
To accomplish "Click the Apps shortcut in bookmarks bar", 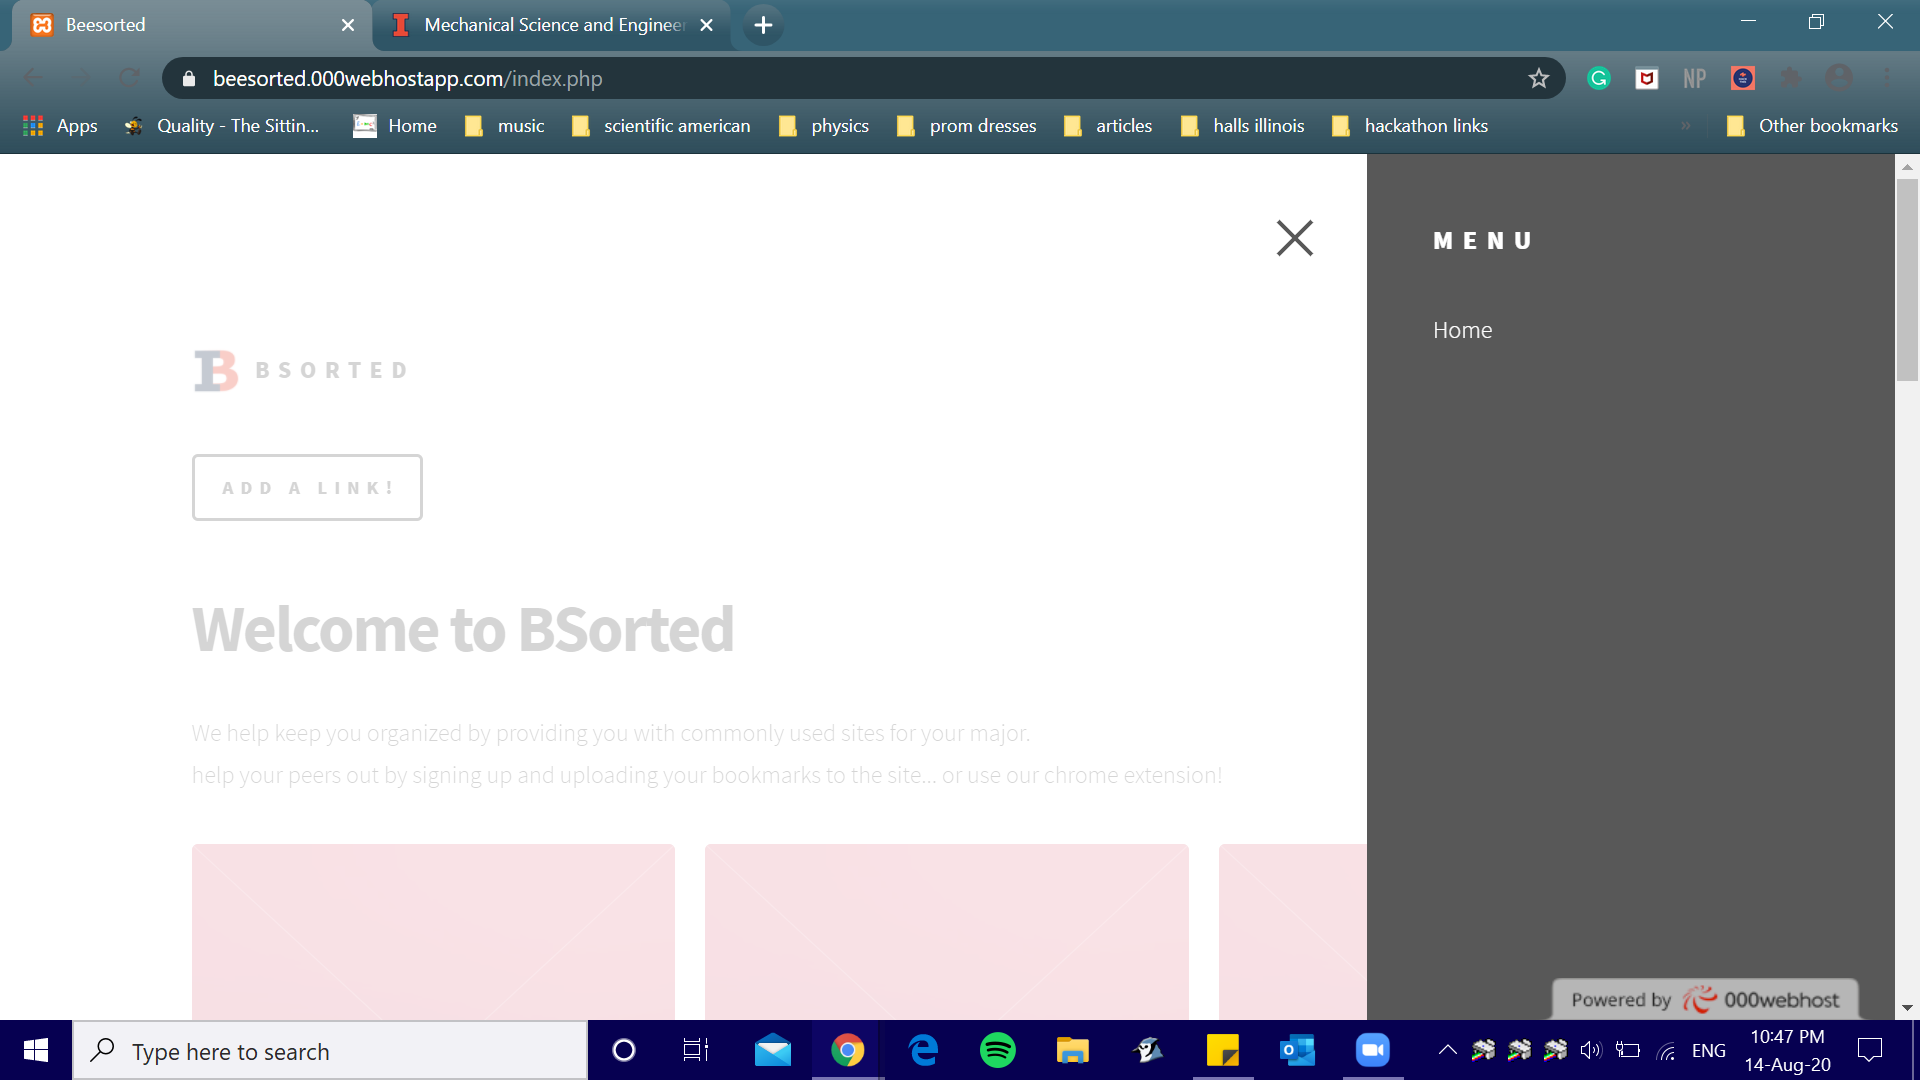I will tap(60, 126).
